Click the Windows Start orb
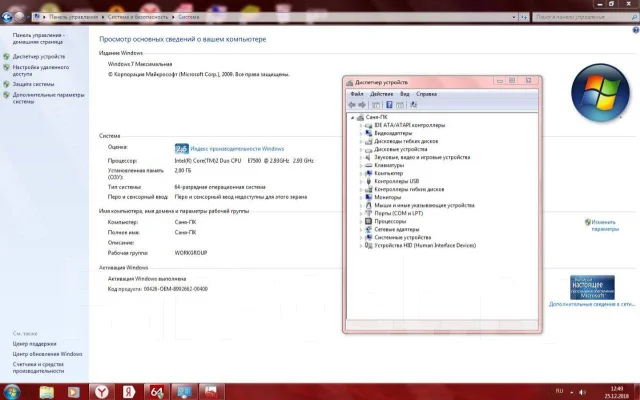The height and width of the screenshot is (400, 640). coord(11,392)
